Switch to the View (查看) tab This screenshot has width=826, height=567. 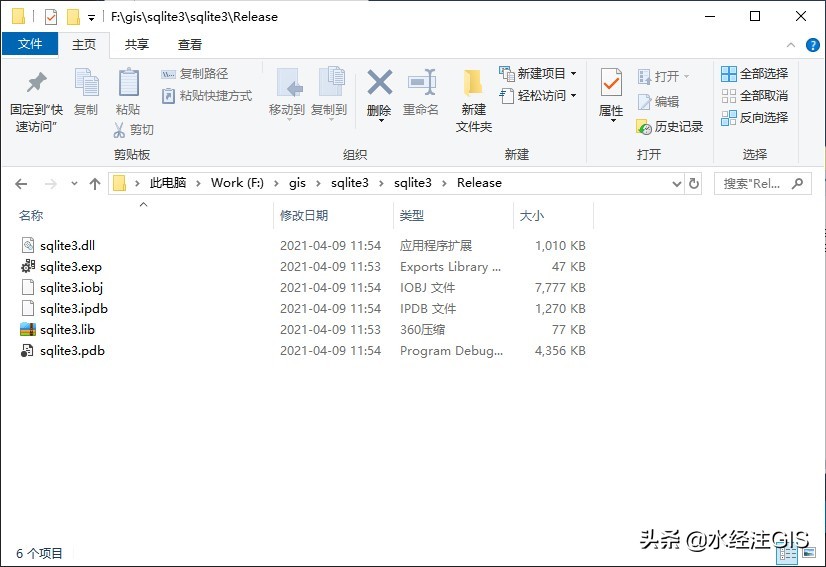190,45
